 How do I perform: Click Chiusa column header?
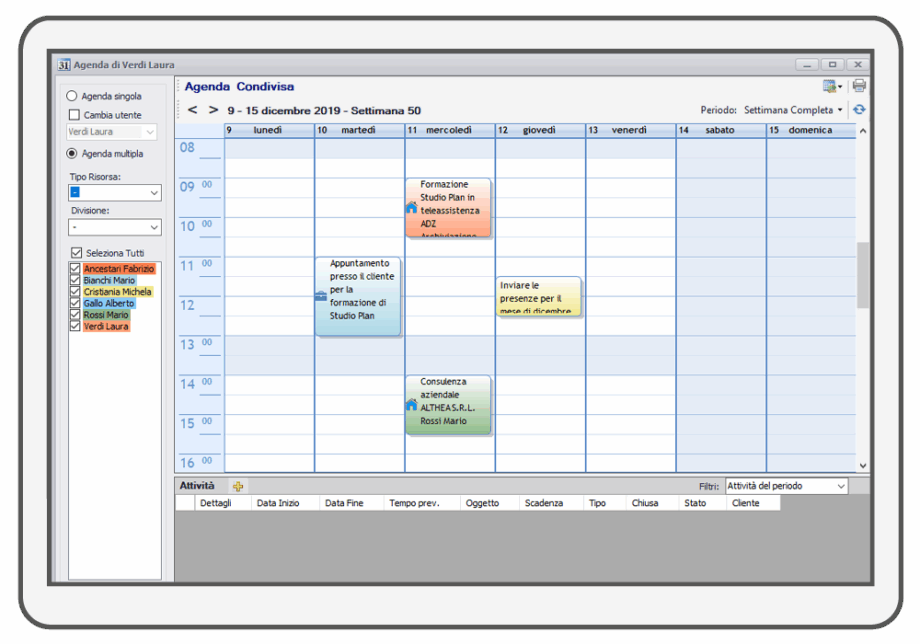click(652, 503)
